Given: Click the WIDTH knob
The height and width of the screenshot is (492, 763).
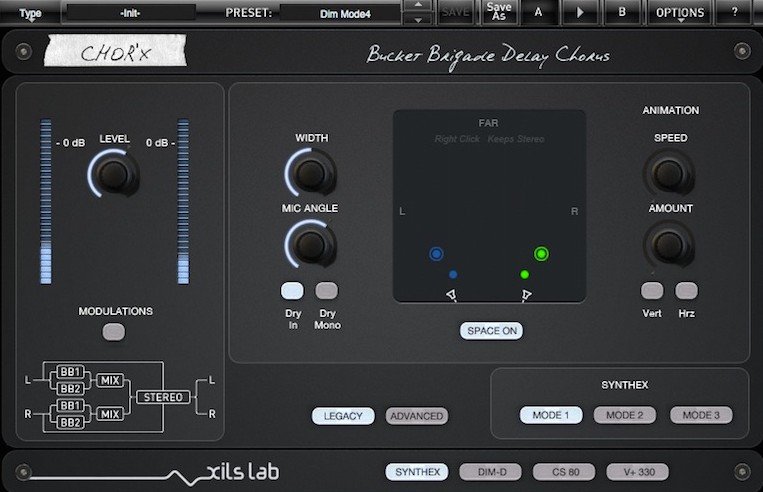Looking at the screenshot, I should tap(311, 173).
